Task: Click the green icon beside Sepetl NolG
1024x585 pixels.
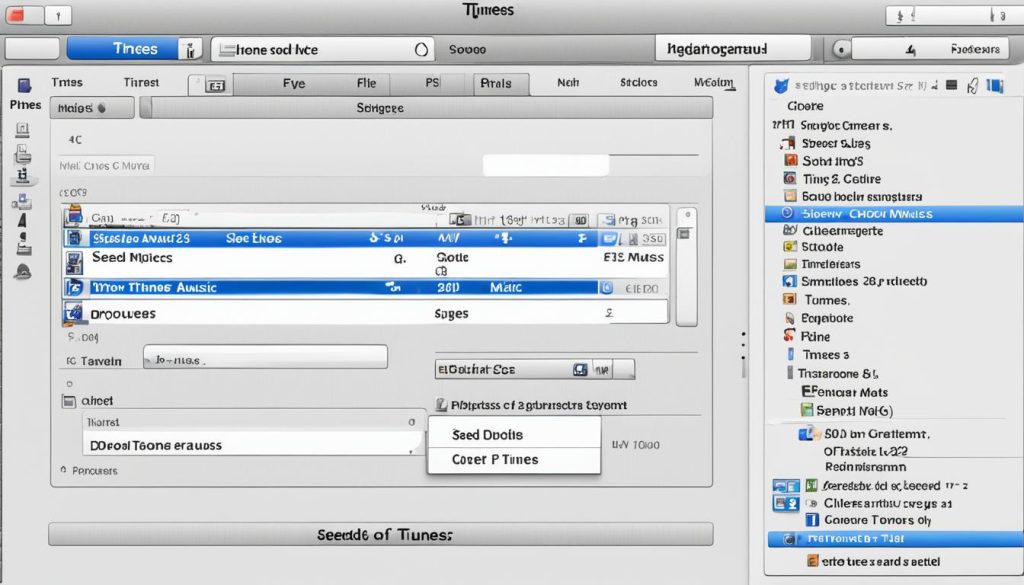Action: coord(807,410)
